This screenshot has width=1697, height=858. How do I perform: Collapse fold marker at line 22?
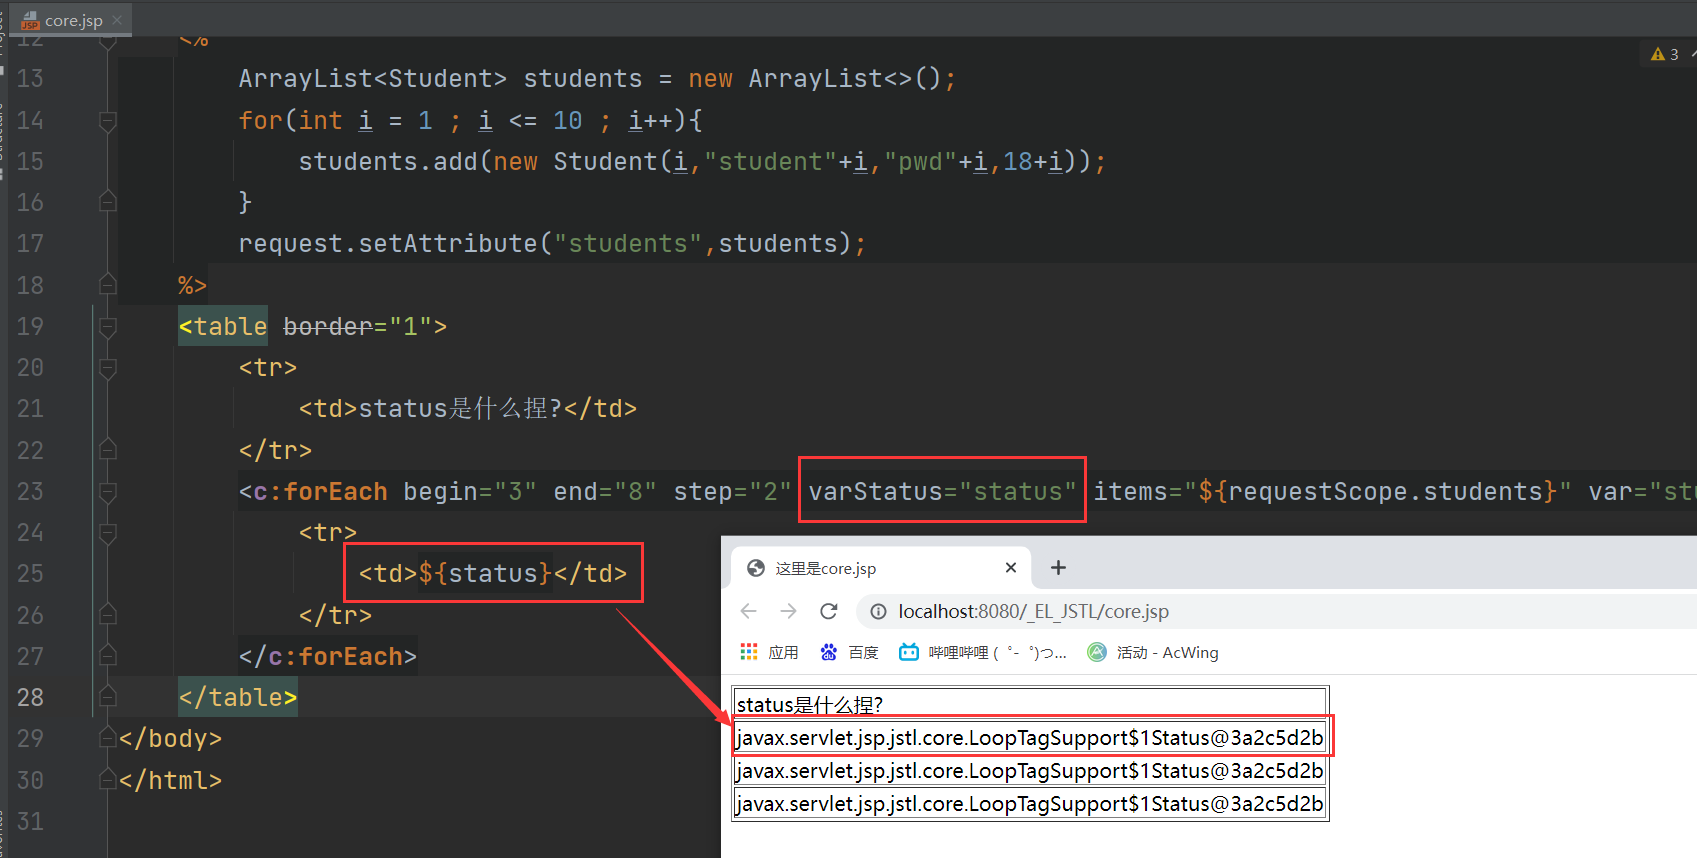108,450
